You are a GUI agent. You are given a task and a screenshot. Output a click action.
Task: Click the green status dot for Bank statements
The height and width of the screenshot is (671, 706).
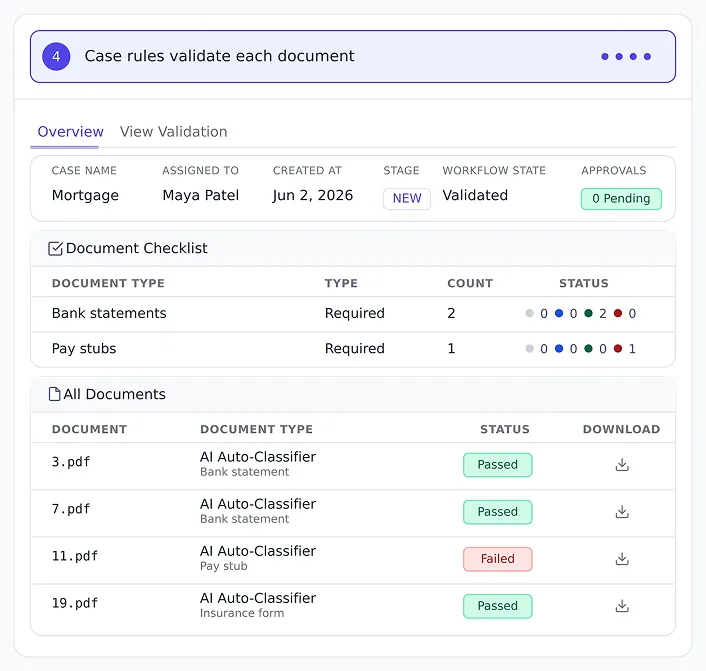point(588,313)
